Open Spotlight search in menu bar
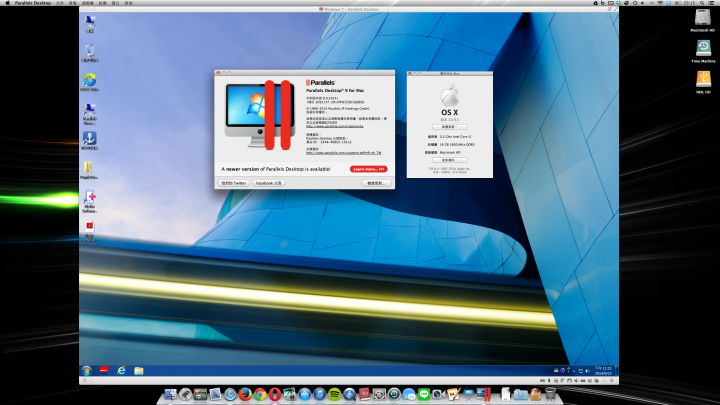 pyautogui.click(x=702, y=3)
